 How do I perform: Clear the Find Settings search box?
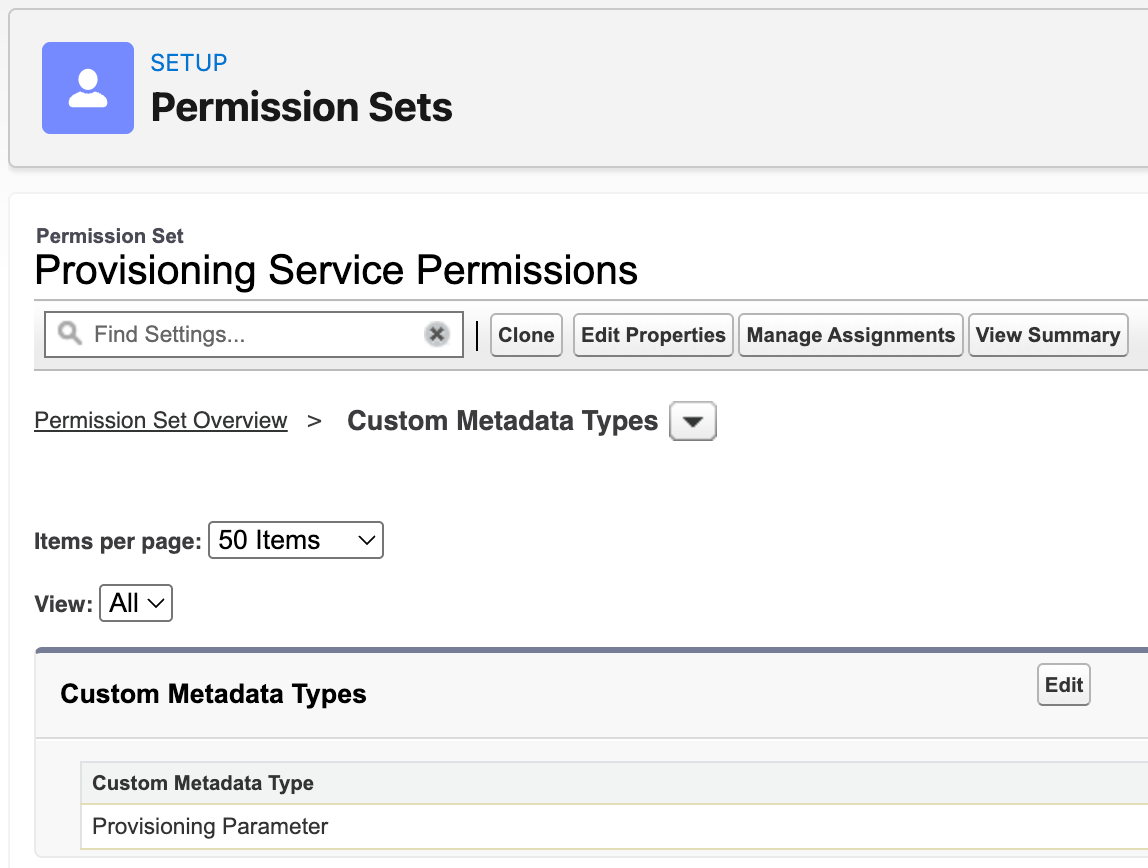[436, 334]
